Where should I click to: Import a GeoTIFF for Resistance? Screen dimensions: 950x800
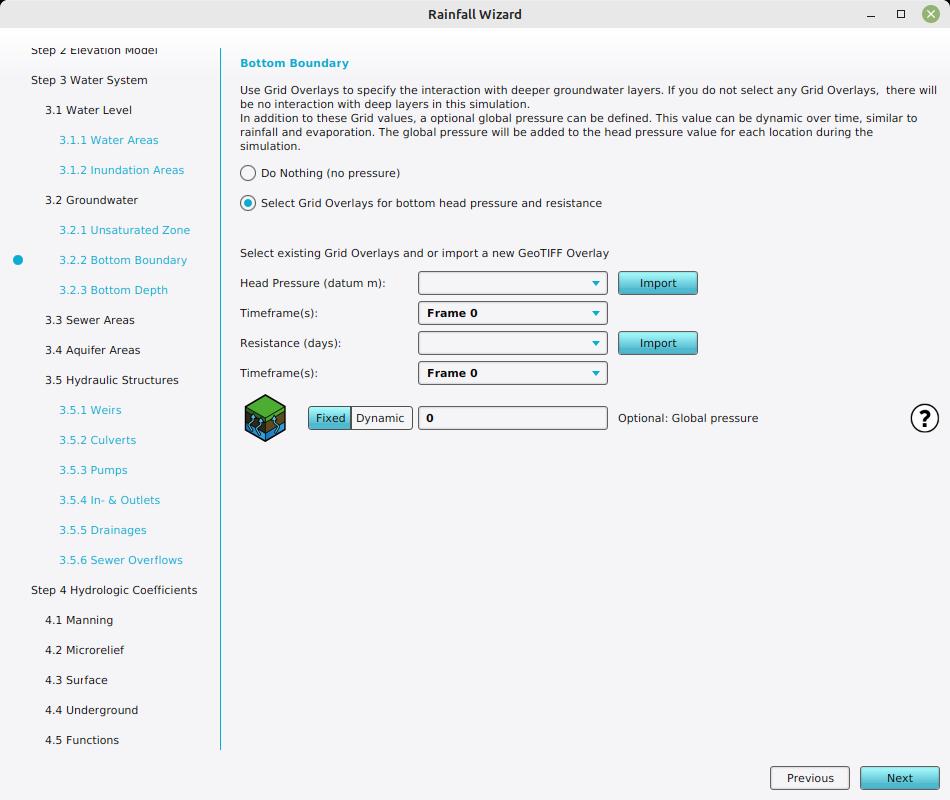pos(657,343)
